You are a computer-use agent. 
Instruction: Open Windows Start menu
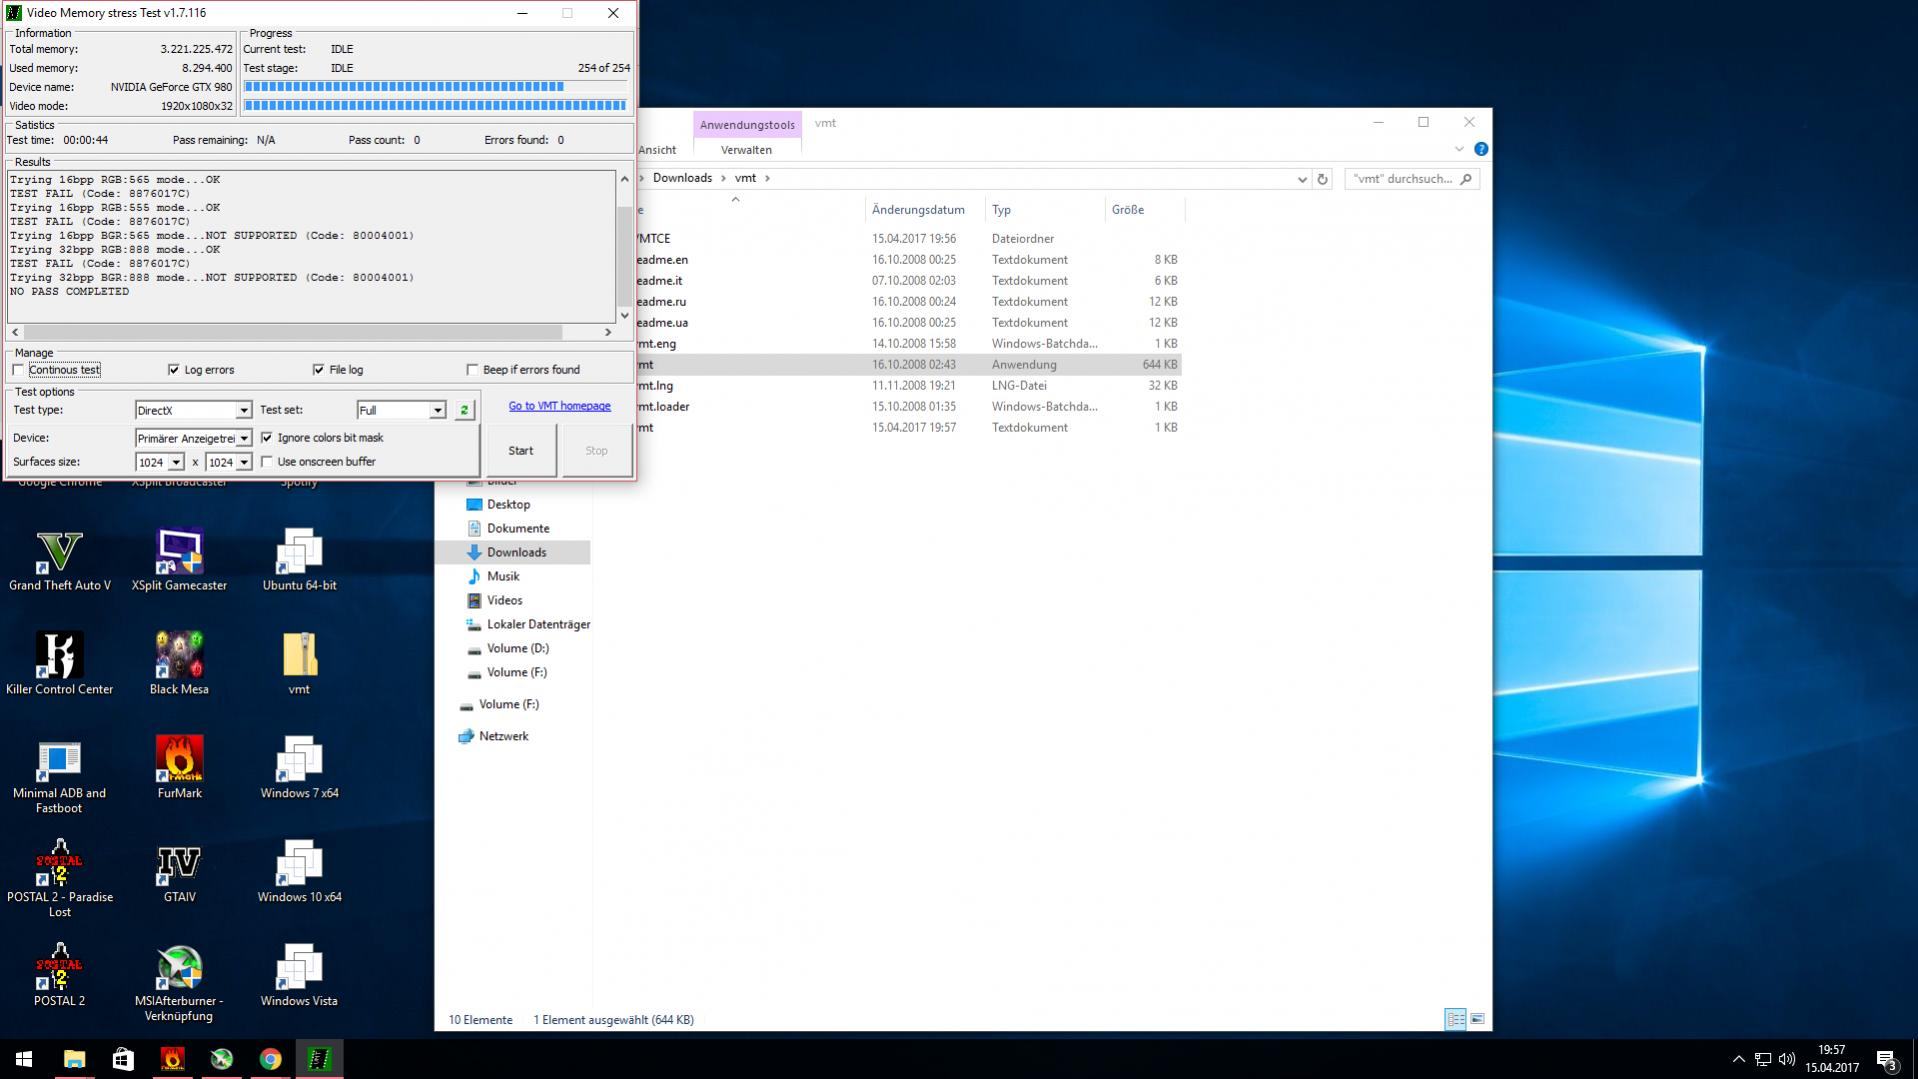click(24, 1059)
